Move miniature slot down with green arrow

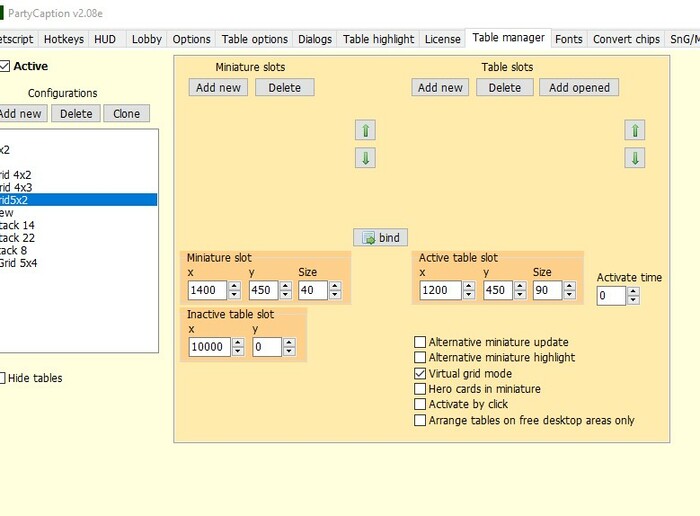coord(366,158)
